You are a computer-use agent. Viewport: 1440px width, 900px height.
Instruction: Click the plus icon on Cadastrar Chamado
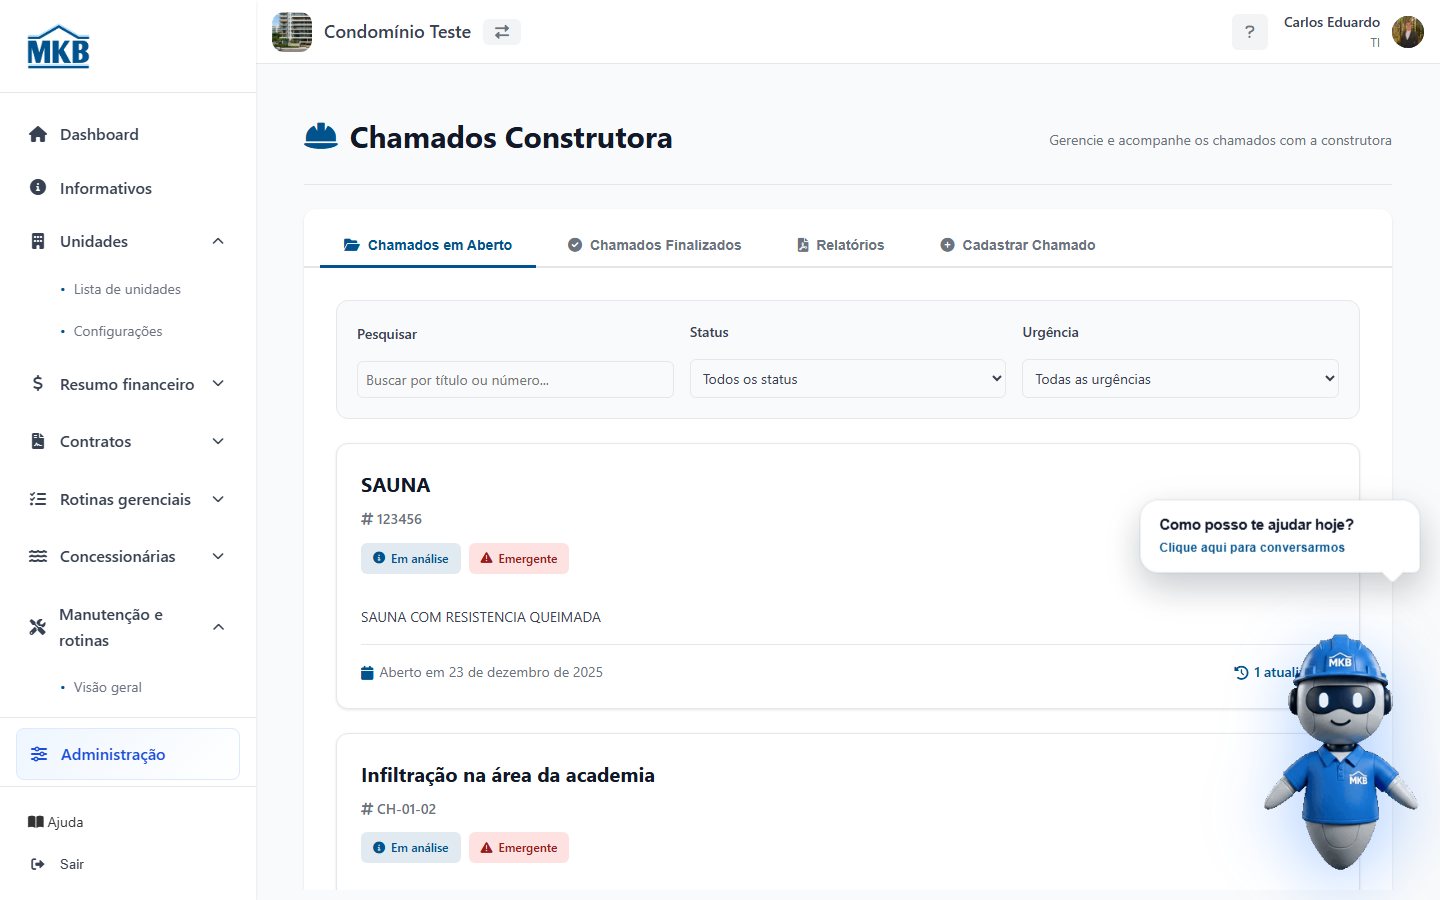947,245
